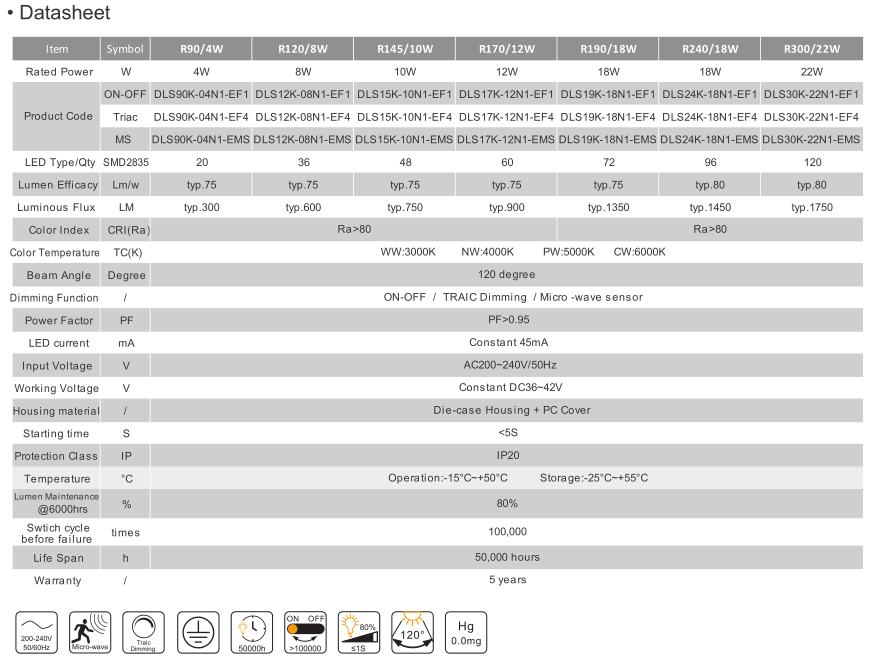
Task: Select the 5 years warranty cell
Action: pyautogui.click(x=506, y=580)
